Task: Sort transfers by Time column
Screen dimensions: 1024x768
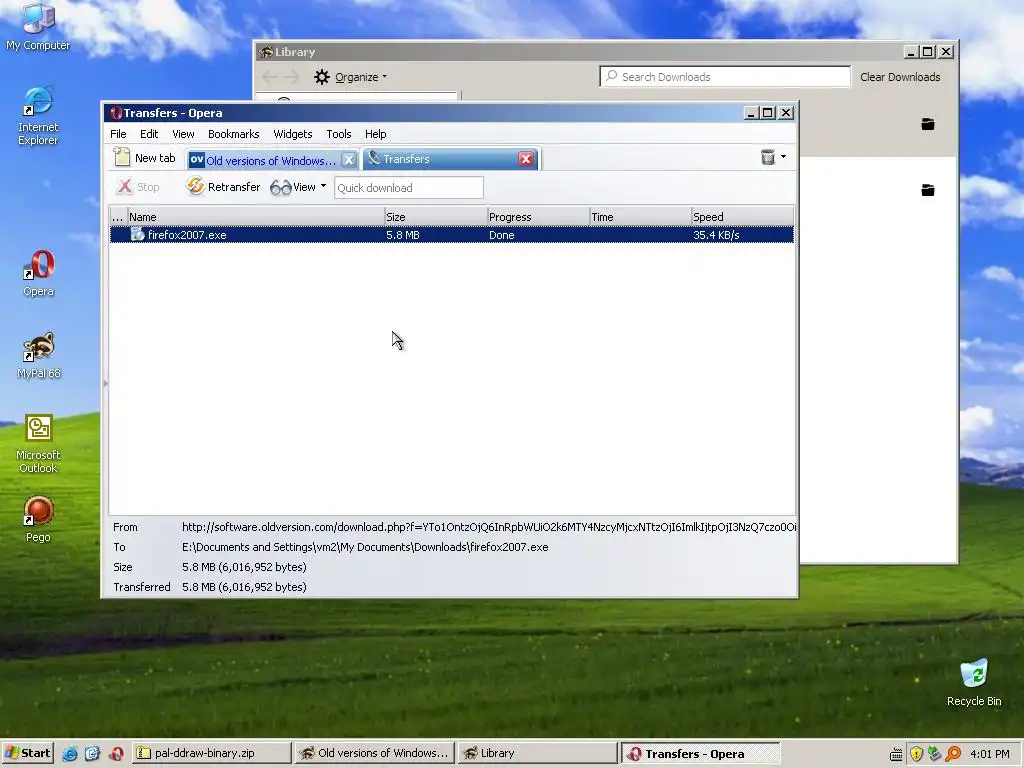Action: click(x=641, y=217)
